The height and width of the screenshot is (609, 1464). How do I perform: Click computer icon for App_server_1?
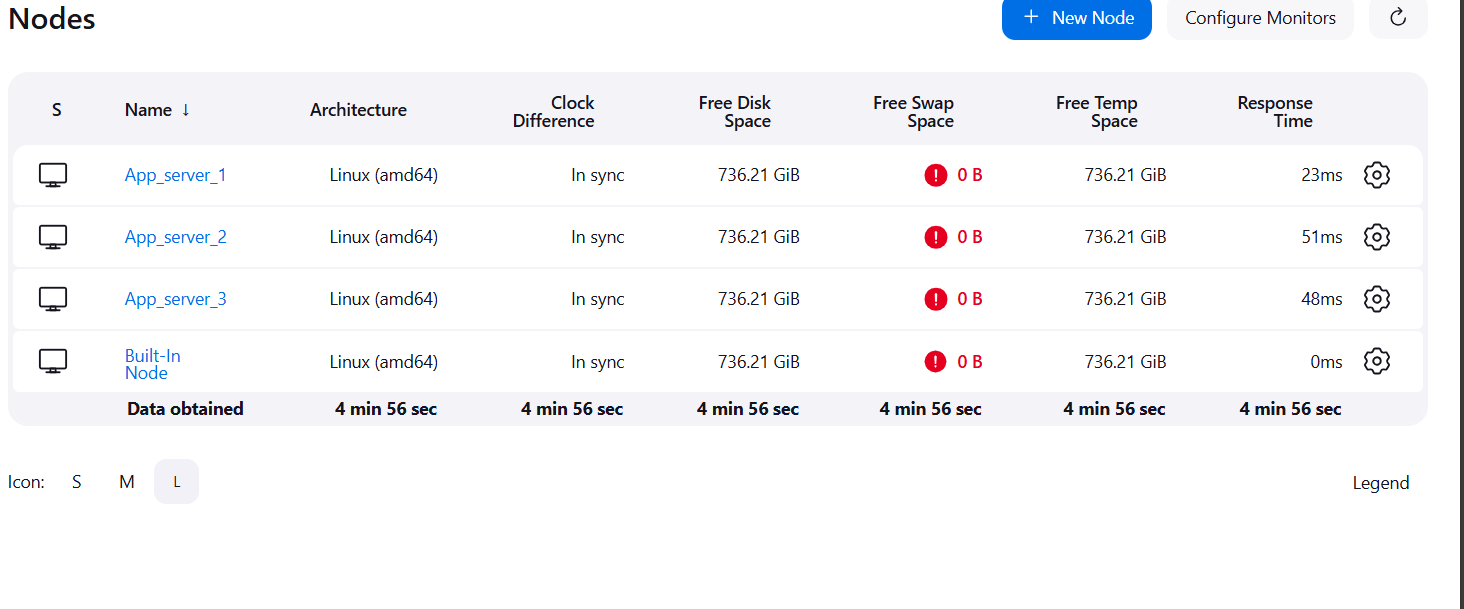pos(53,176)
